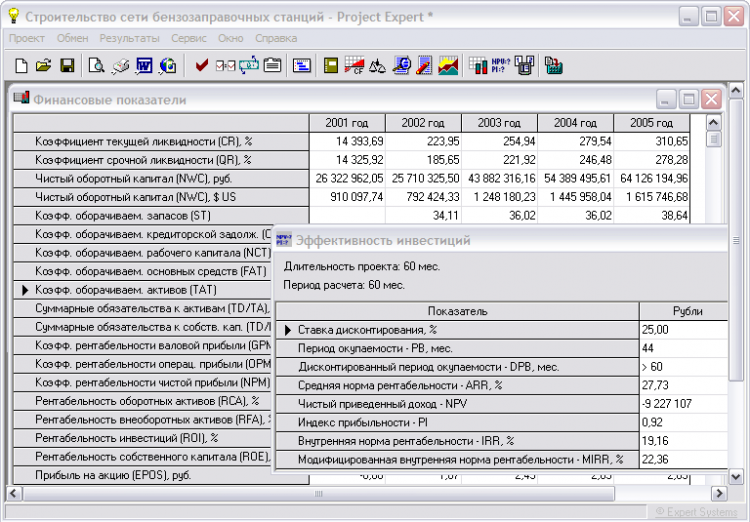
Task: Select the discount rate value 25,00 cell
Action: pos(685,329)
